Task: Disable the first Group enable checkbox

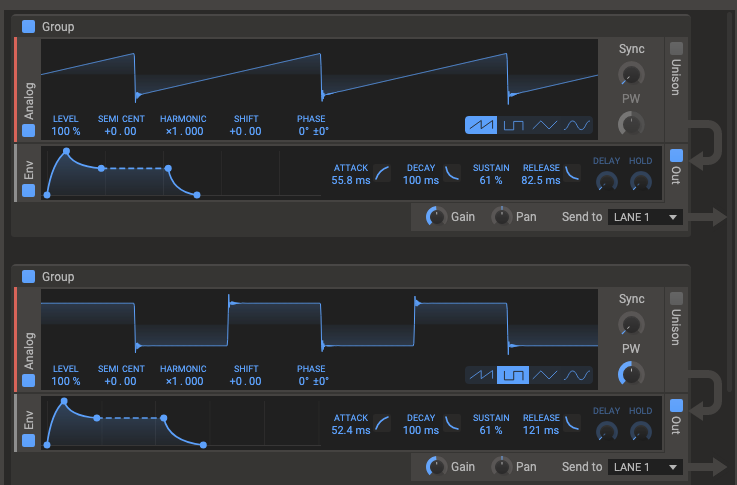Action: tap(28, 27)
